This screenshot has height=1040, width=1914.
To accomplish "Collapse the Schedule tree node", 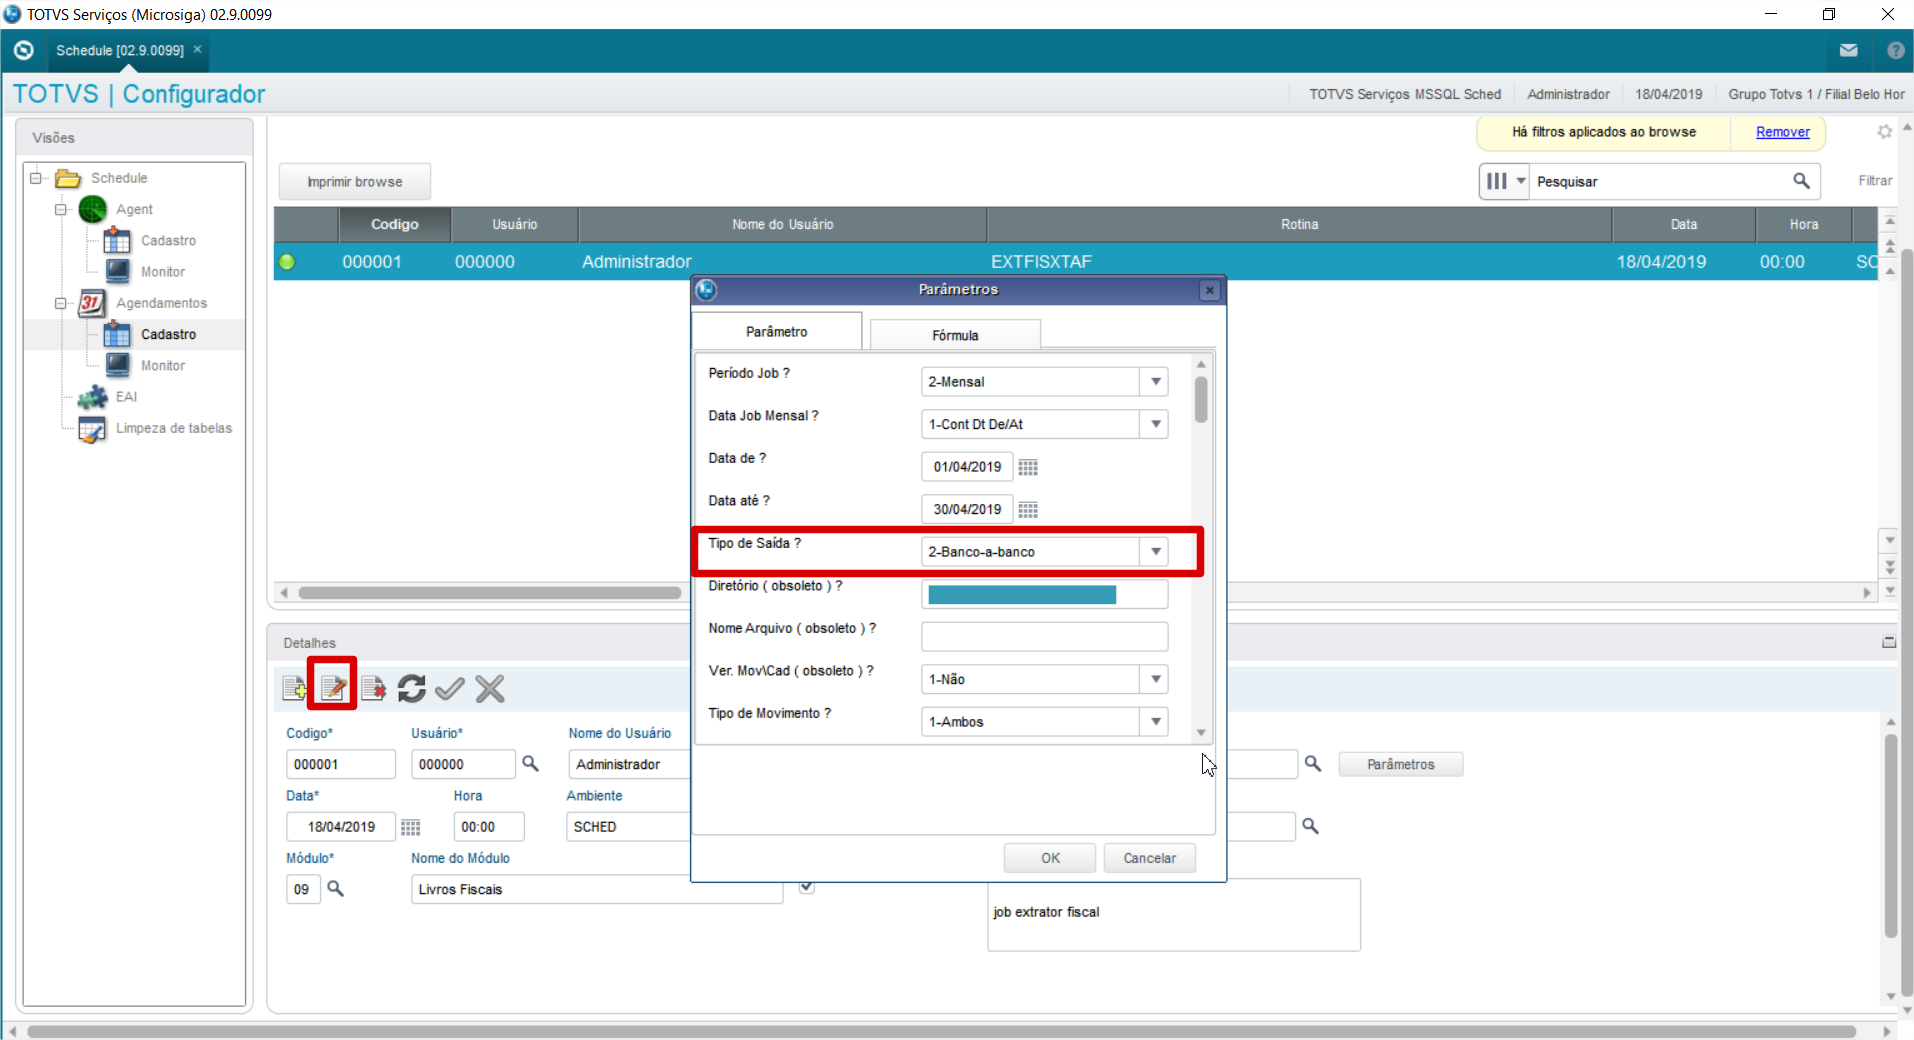I will (36, 178).
